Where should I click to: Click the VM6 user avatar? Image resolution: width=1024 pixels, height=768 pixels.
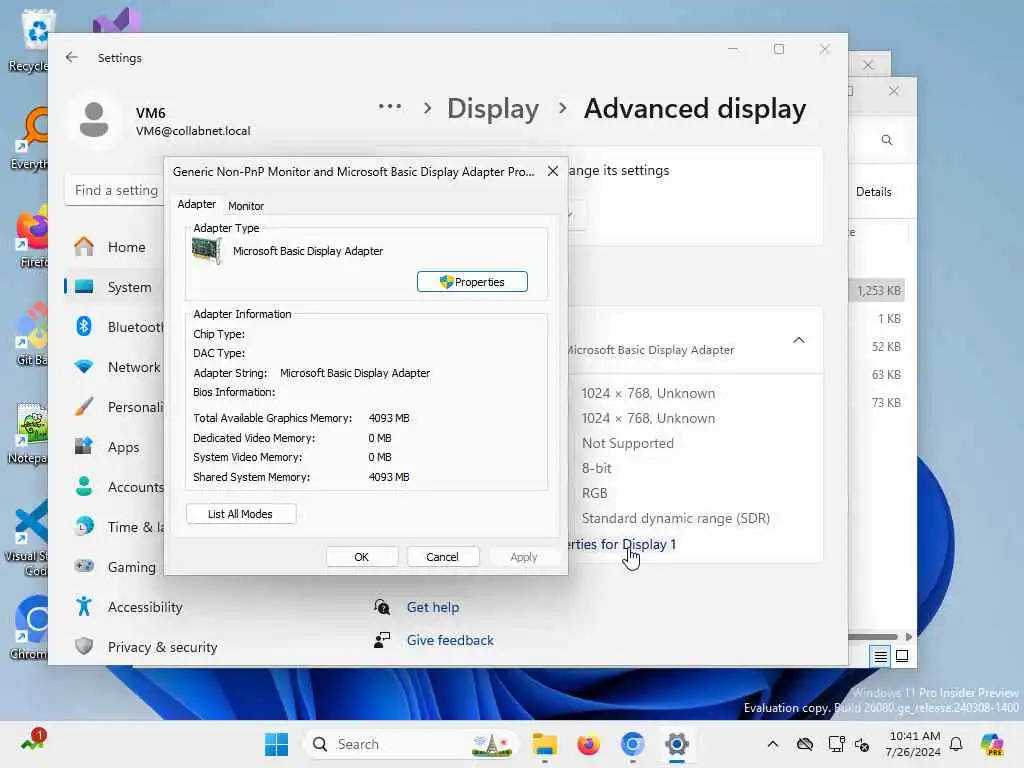pos(94,121)
